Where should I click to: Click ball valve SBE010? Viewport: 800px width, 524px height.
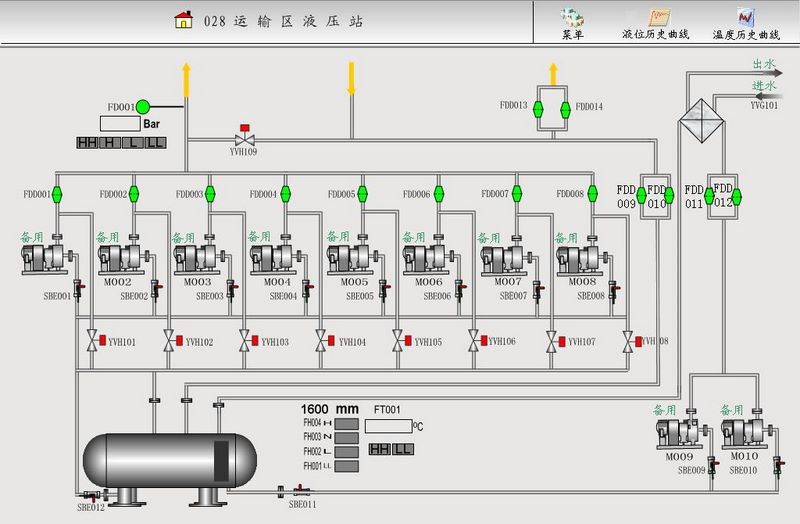[x=778, y=465]
